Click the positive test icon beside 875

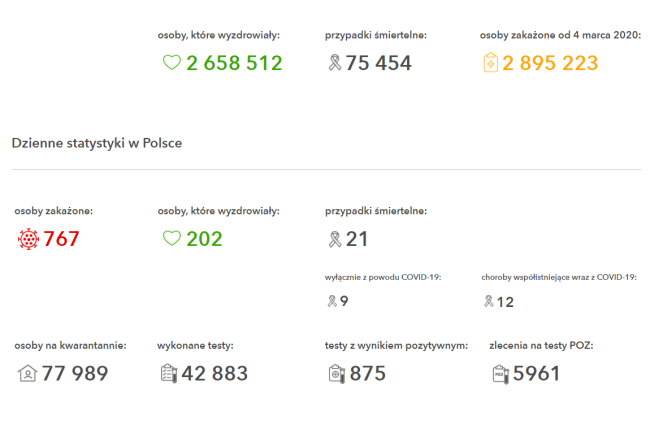pos(335,373)
